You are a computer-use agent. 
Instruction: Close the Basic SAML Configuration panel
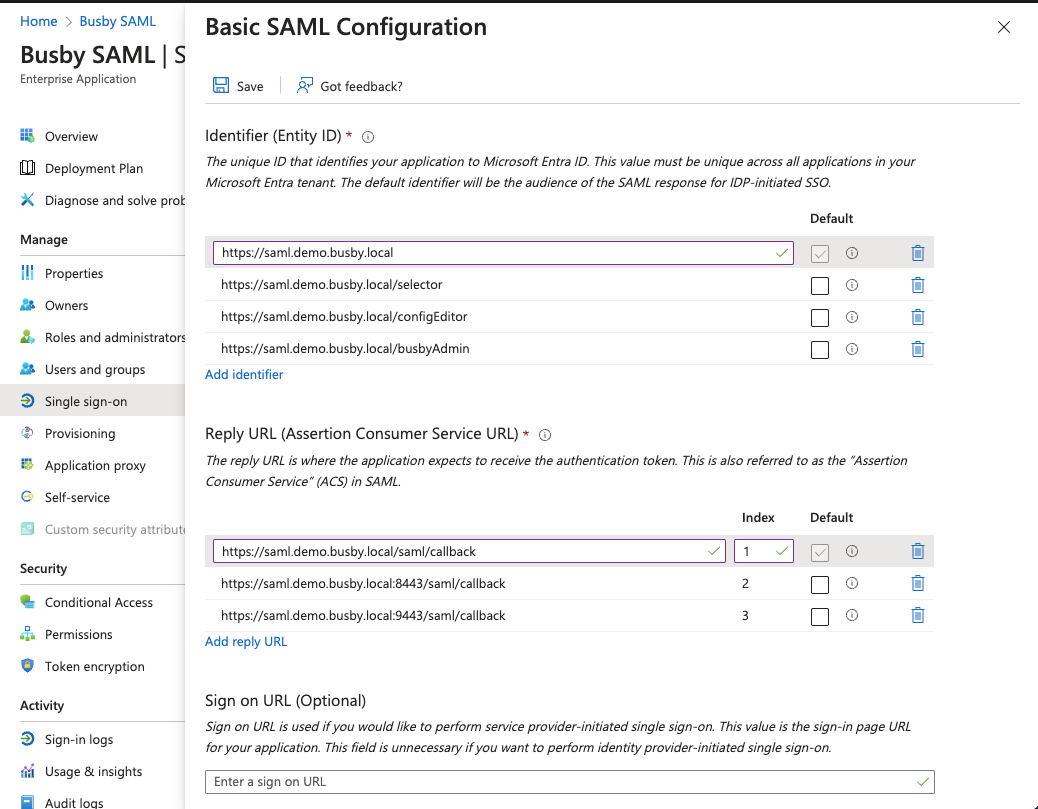1004,27
